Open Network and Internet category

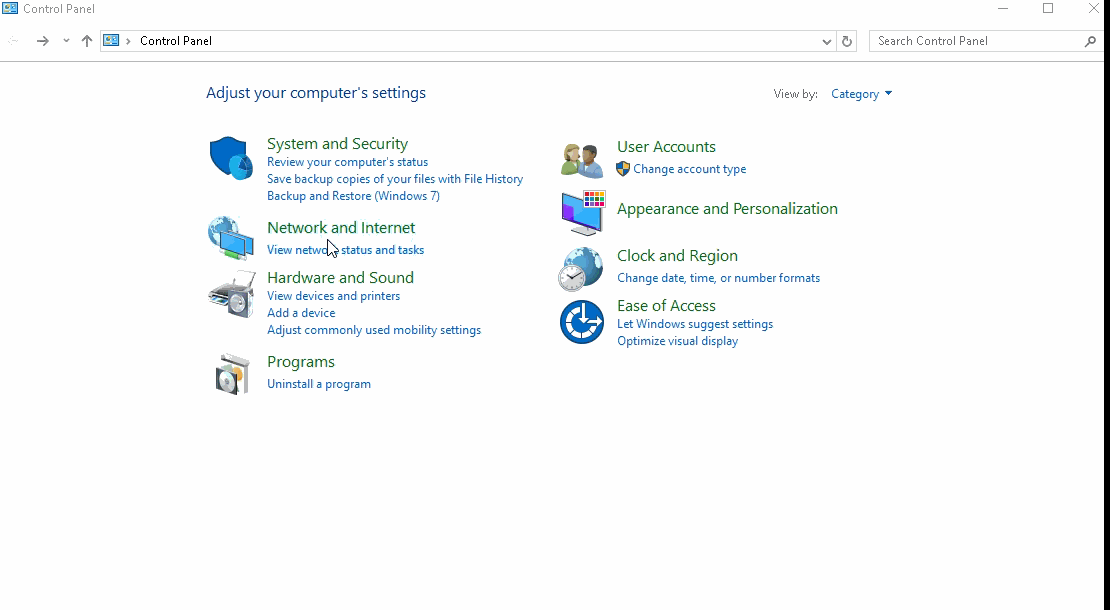341,228
